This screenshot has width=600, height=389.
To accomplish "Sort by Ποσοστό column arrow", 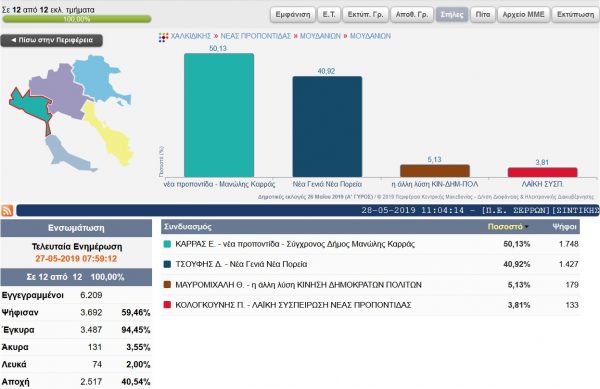I will 527,227.
